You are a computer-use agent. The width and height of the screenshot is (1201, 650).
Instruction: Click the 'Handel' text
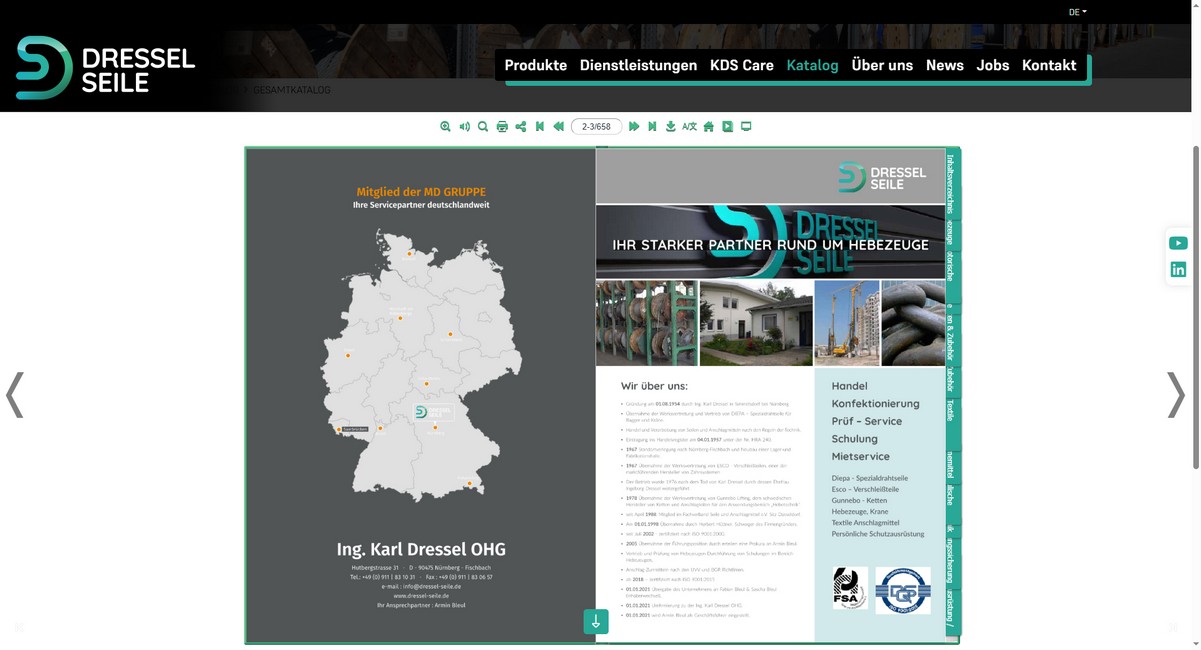[x=849, y=386]
